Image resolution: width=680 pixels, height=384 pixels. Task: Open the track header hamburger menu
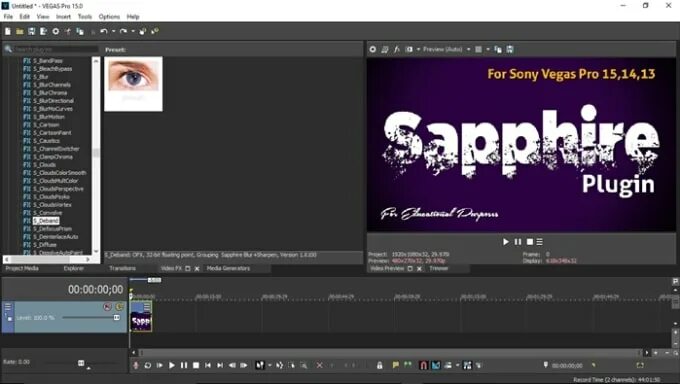(7, 307)
